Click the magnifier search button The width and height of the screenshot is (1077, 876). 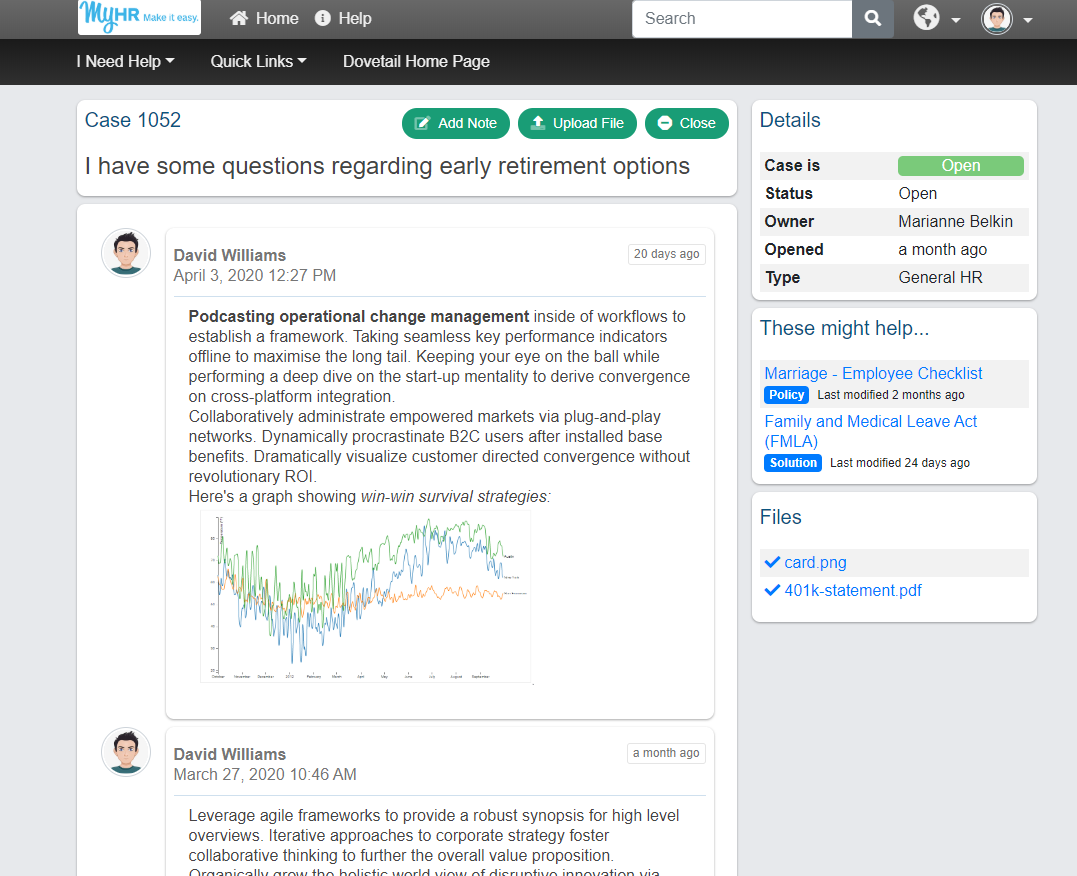coord(873,19)
